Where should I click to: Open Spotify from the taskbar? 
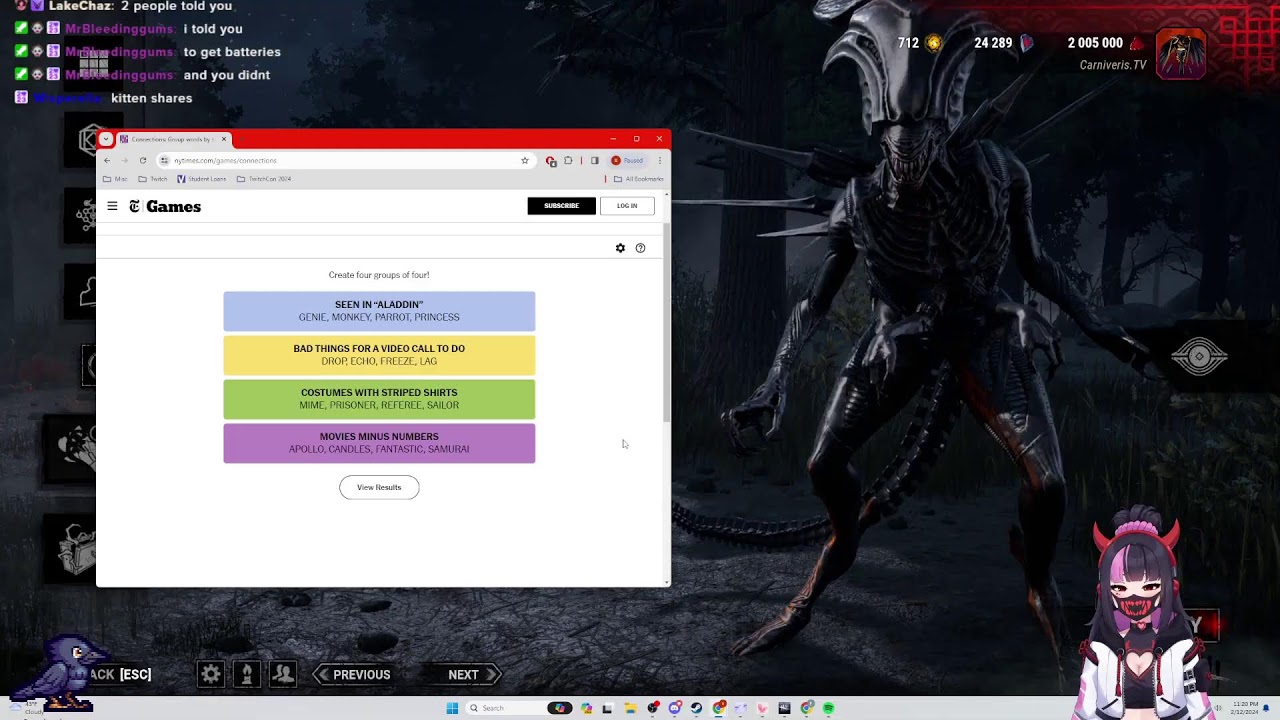(x=828, y=708)
